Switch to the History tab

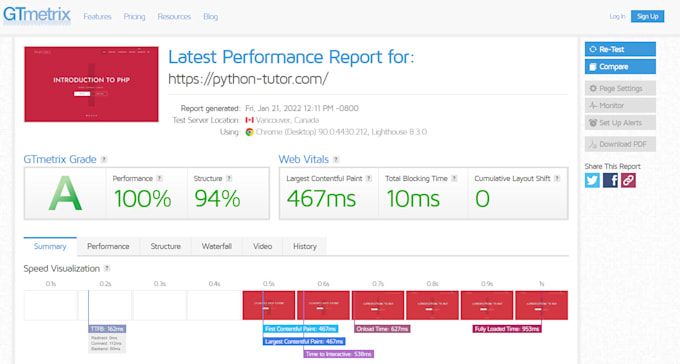[304, 246]
